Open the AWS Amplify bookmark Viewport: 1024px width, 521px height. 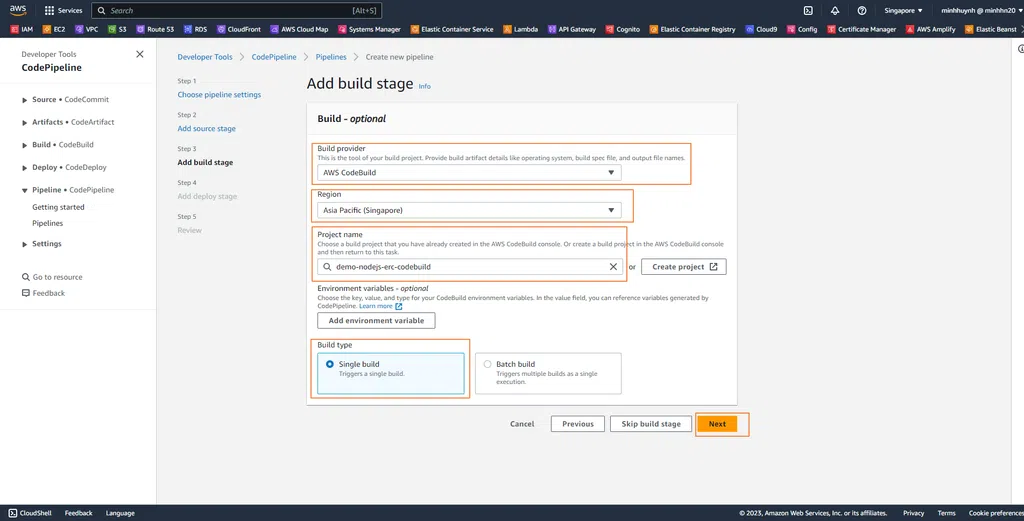point(931,29)
